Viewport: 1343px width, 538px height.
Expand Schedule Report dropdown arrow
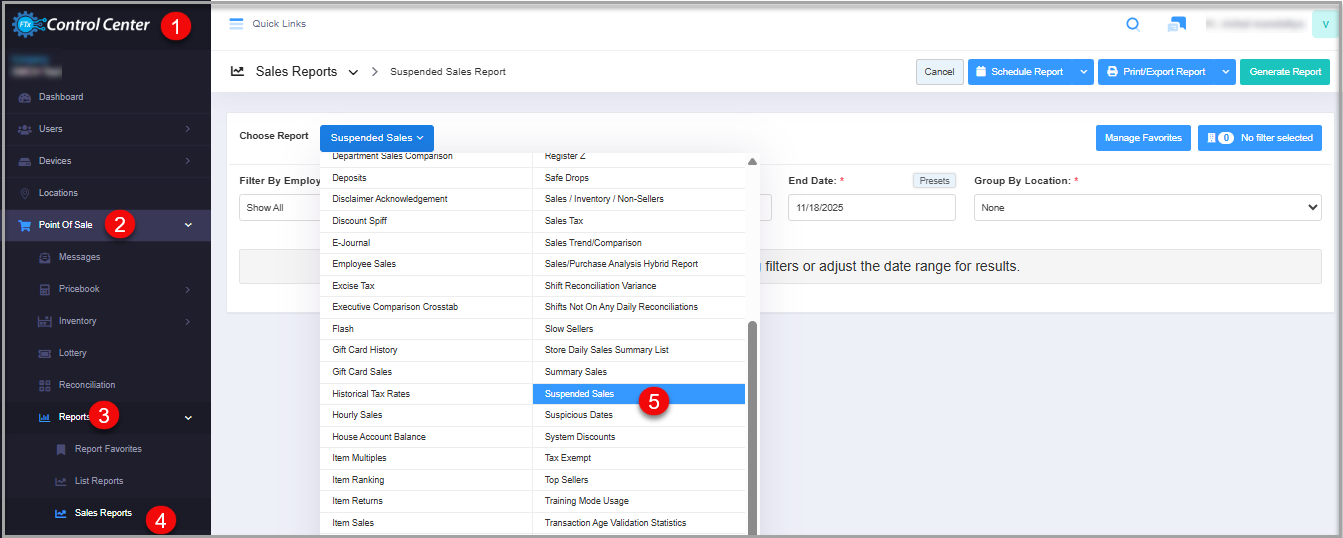[1084, 72]
